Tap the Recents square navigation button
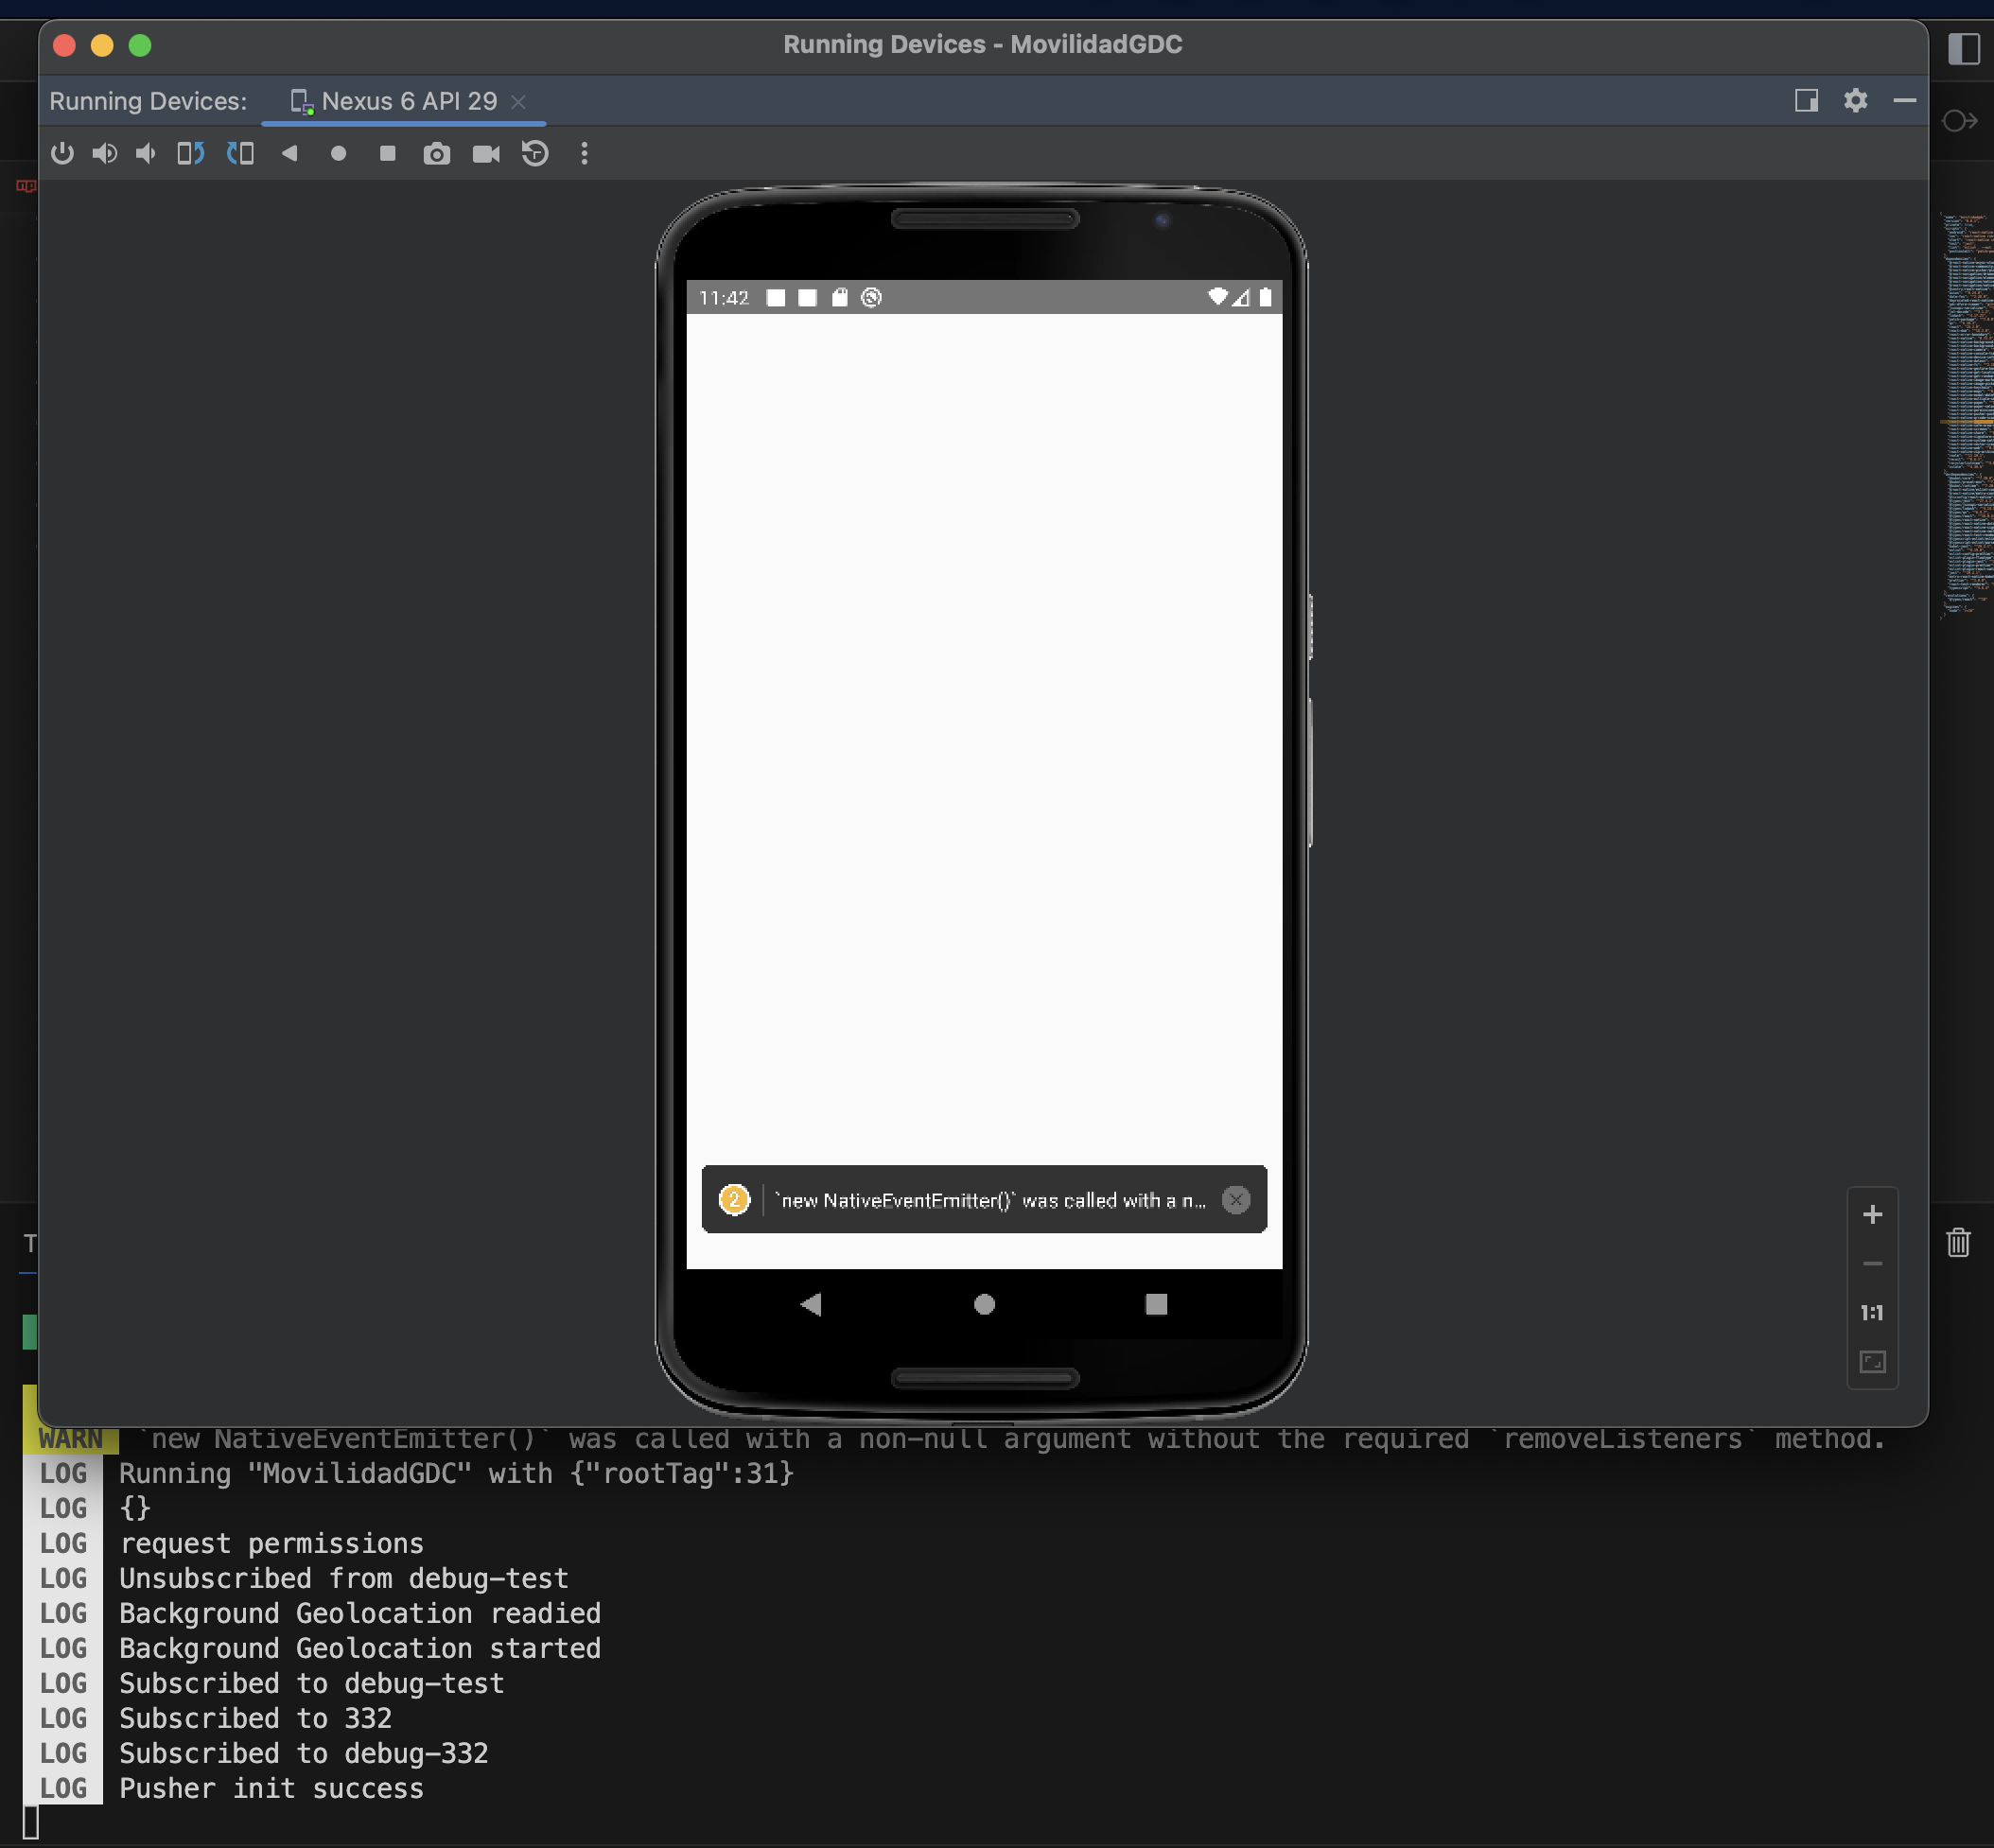The height and width of the screenshot is (1848, 1994). coord(1157,1304)
